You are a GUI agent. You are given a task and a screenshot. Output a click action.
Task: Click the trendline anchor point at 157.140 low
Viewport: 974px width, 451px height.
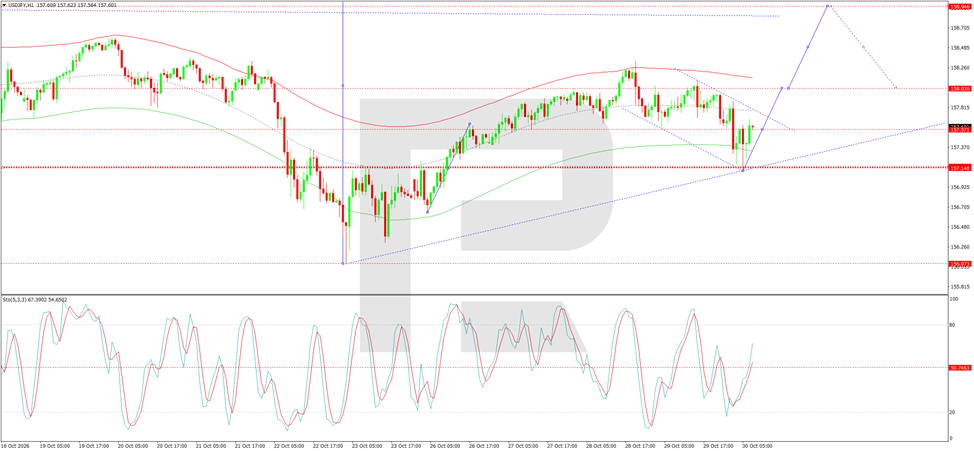[x=743, y=170]
